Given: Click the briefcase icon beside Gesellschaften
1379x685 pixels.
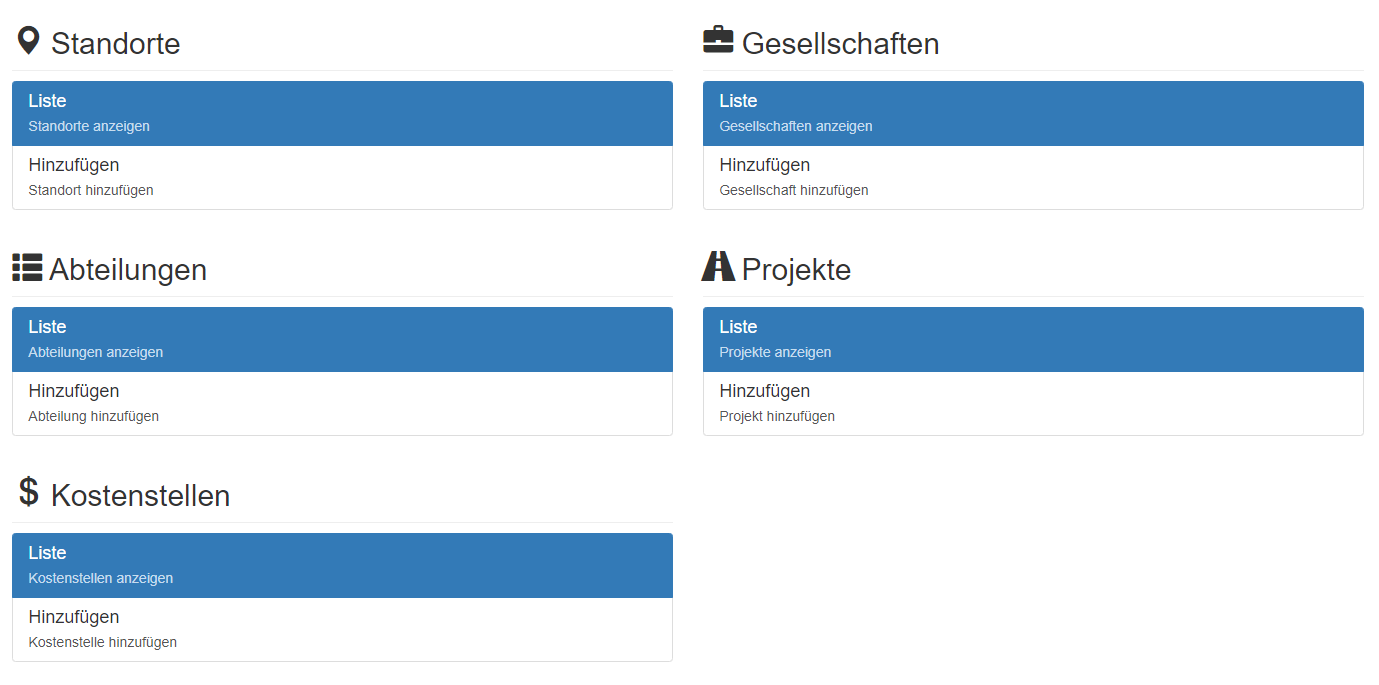Looking at the screenshot, I should click(x=718, y=41).
